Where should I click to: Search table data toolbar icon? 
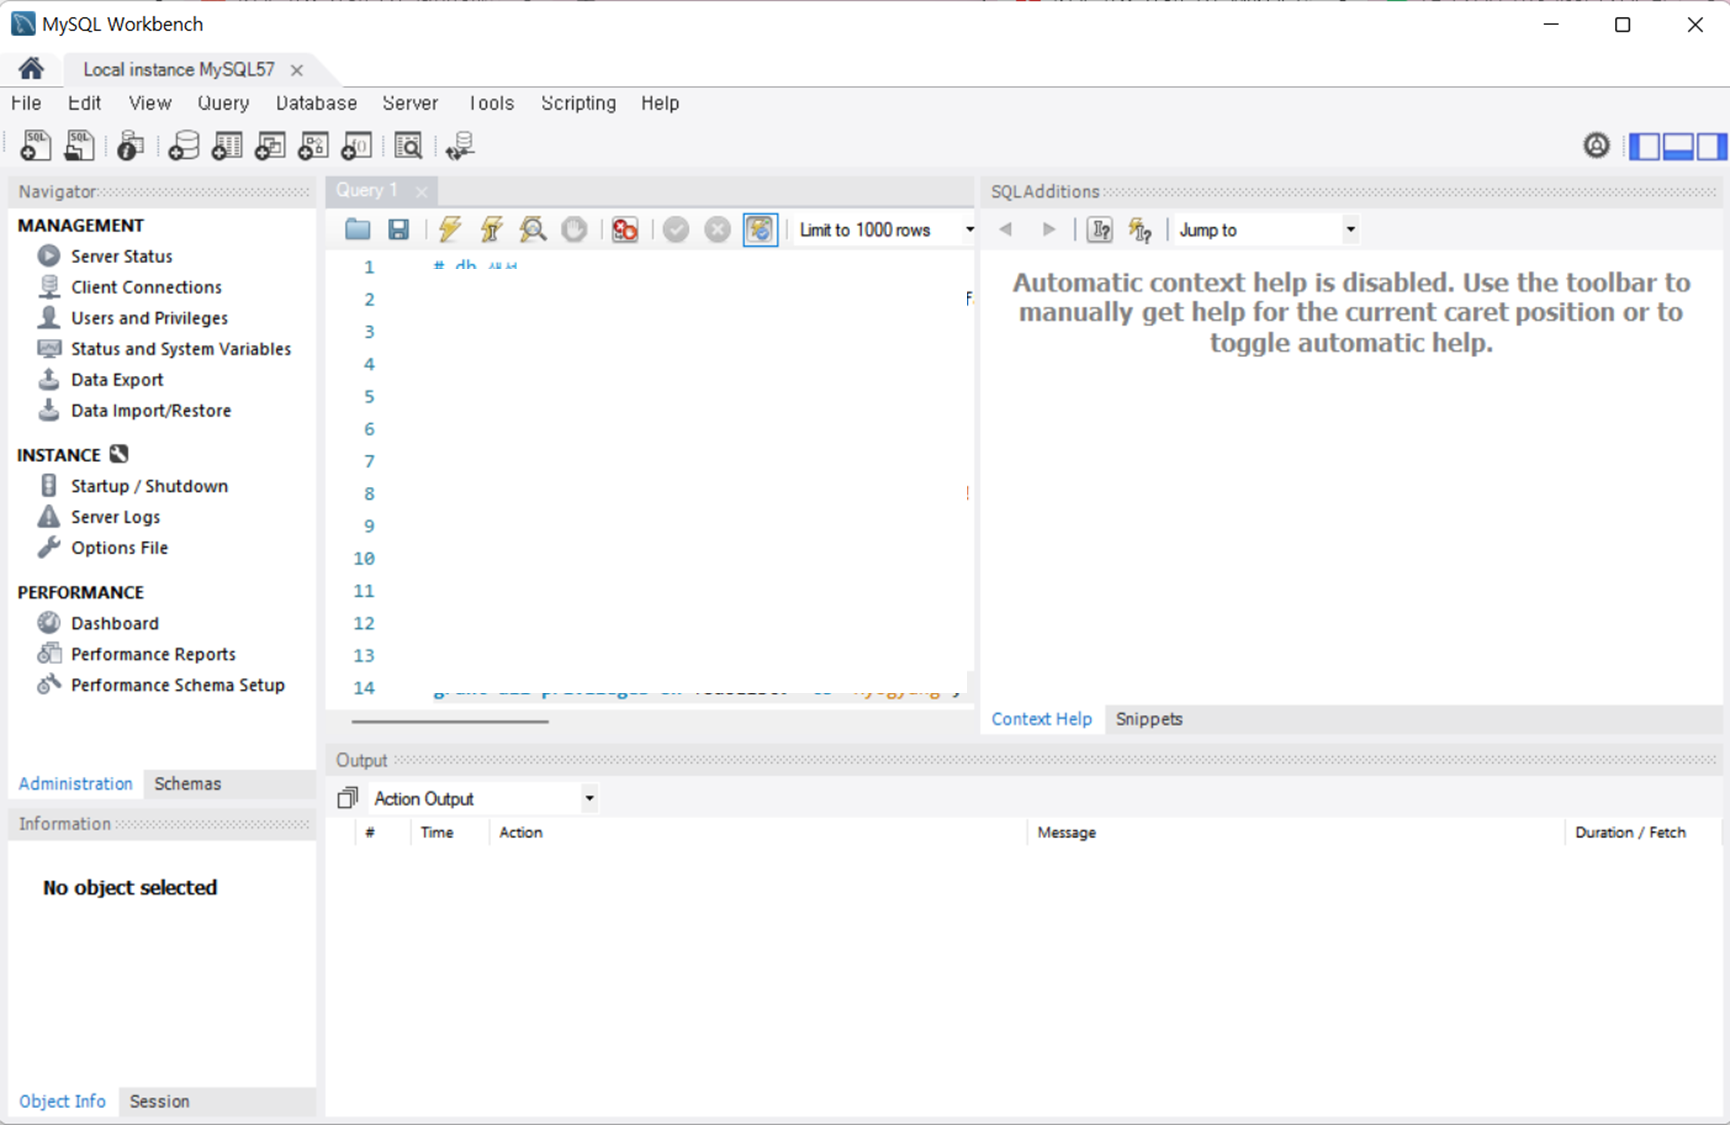408,146
